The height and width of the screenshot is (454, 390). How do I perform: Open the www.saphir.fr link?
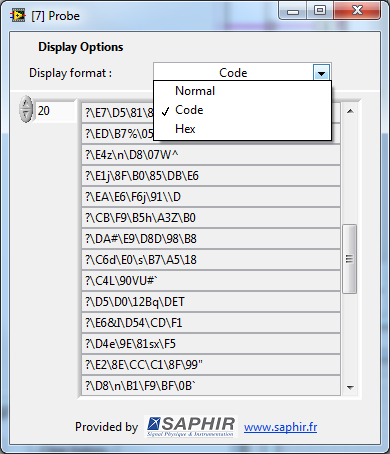[x=280, y=427]
